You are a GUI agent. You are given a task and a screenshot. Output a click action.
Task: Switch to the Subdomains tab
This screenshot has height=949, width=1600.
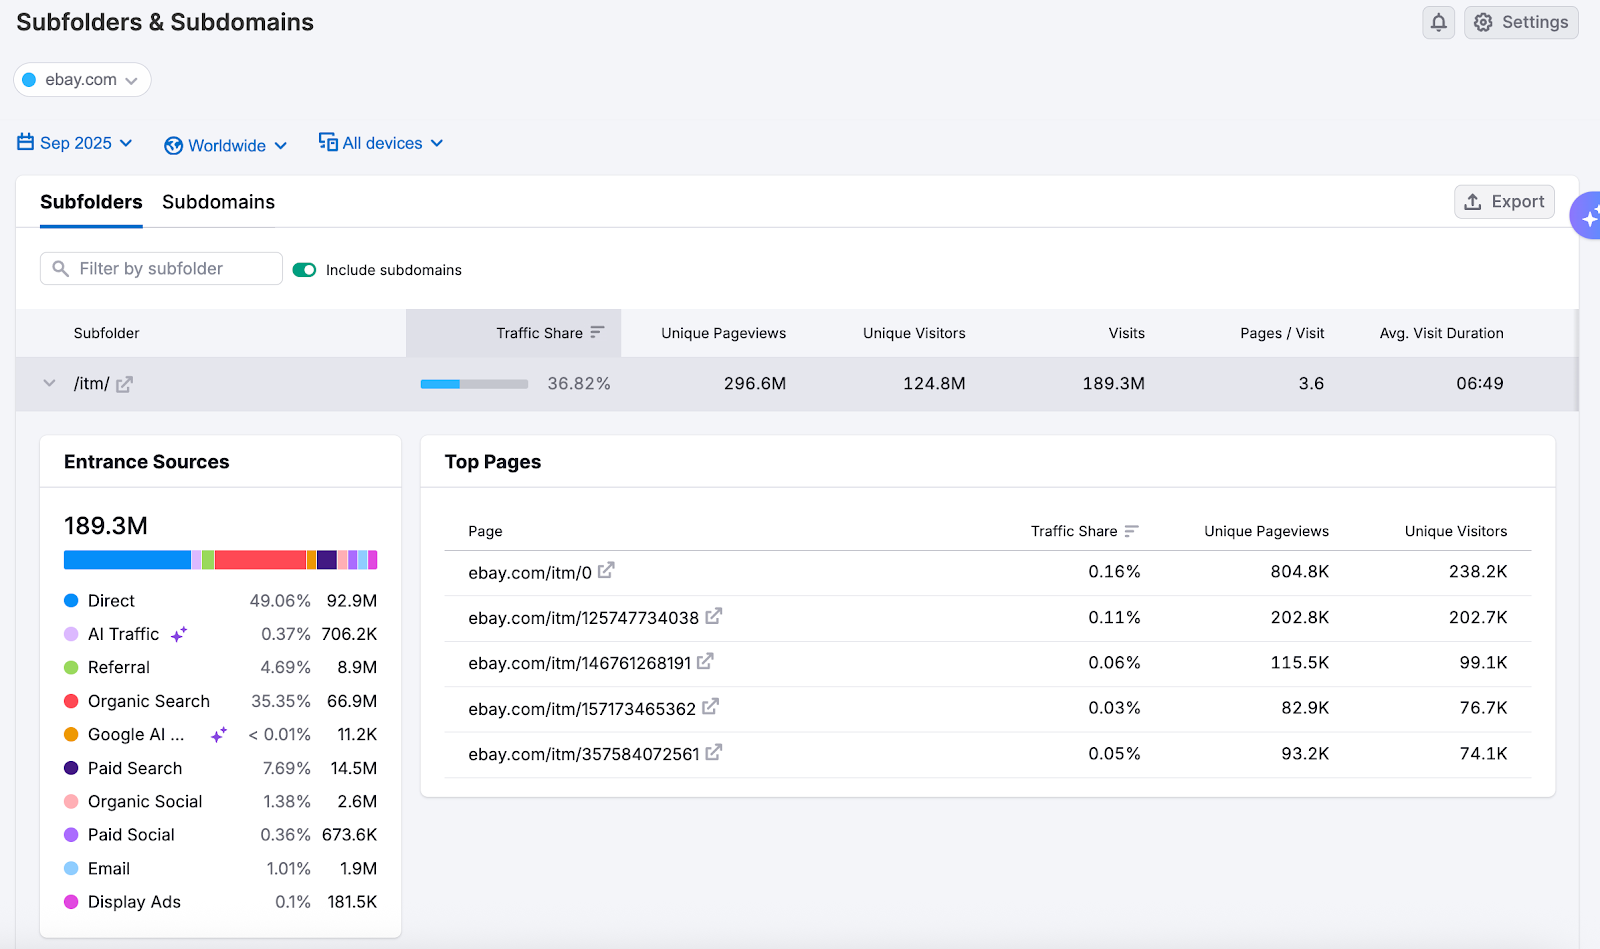[218, 202]
